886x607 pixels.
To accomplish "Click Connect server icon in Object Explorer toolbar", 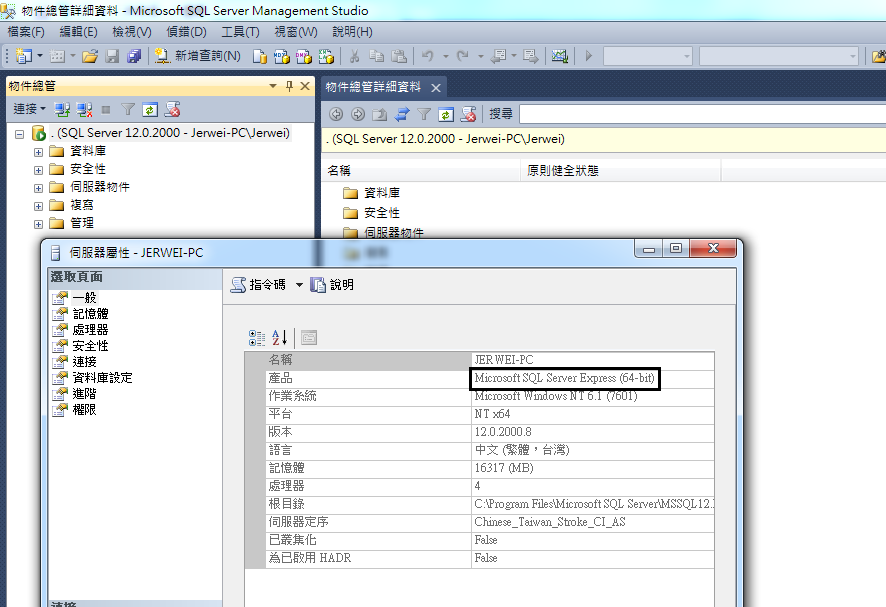I will [62, 110].
